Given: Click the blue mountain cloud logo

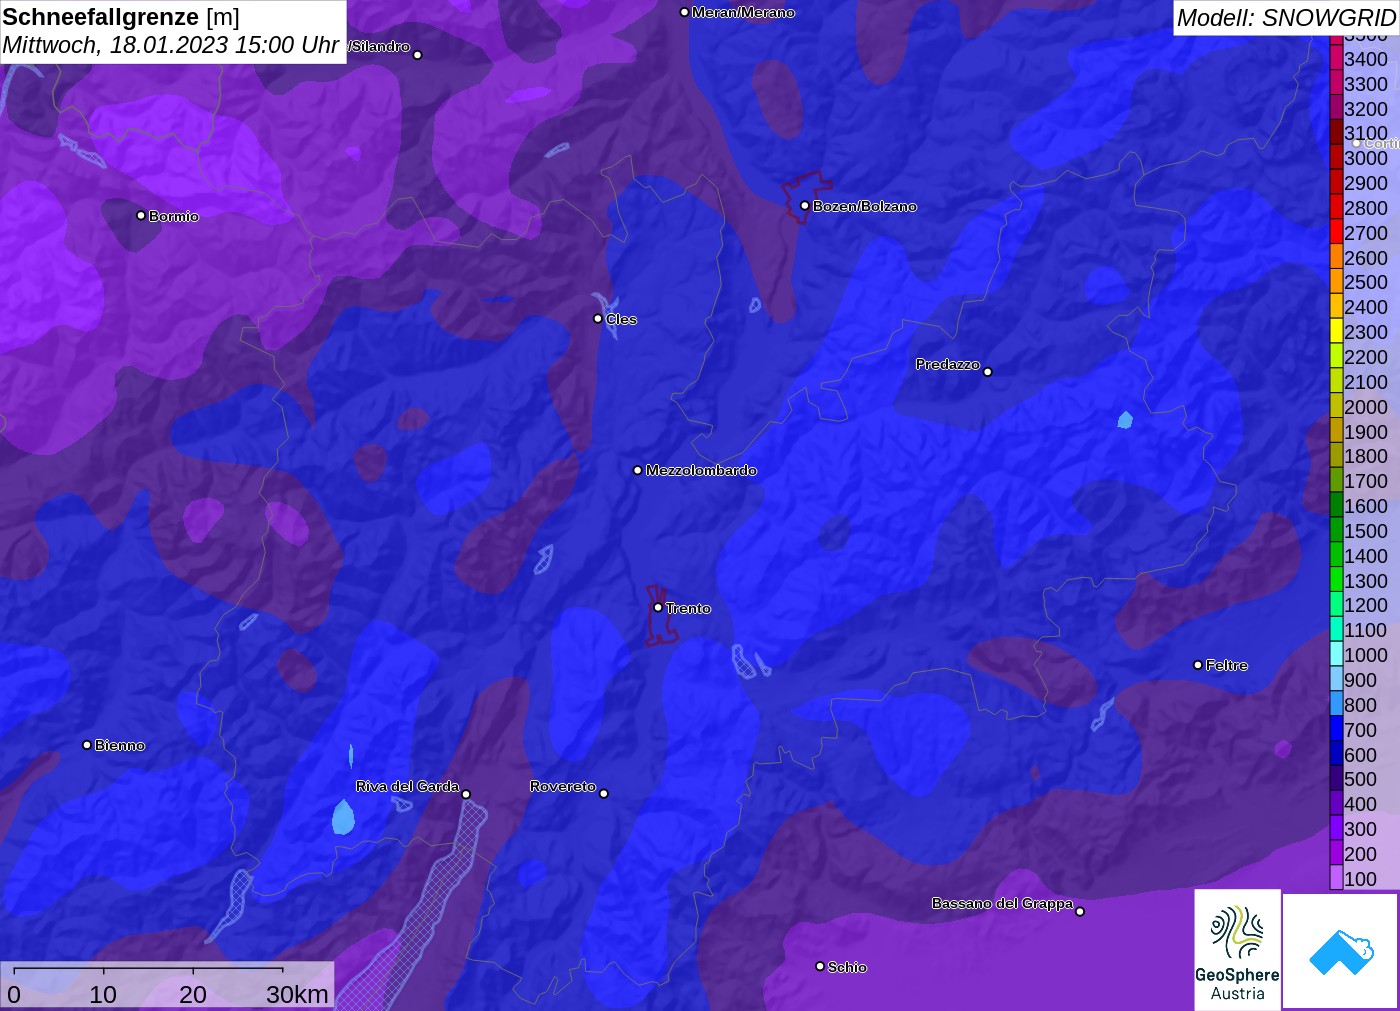Looking at the screenshot, I should coord(1341,951).
